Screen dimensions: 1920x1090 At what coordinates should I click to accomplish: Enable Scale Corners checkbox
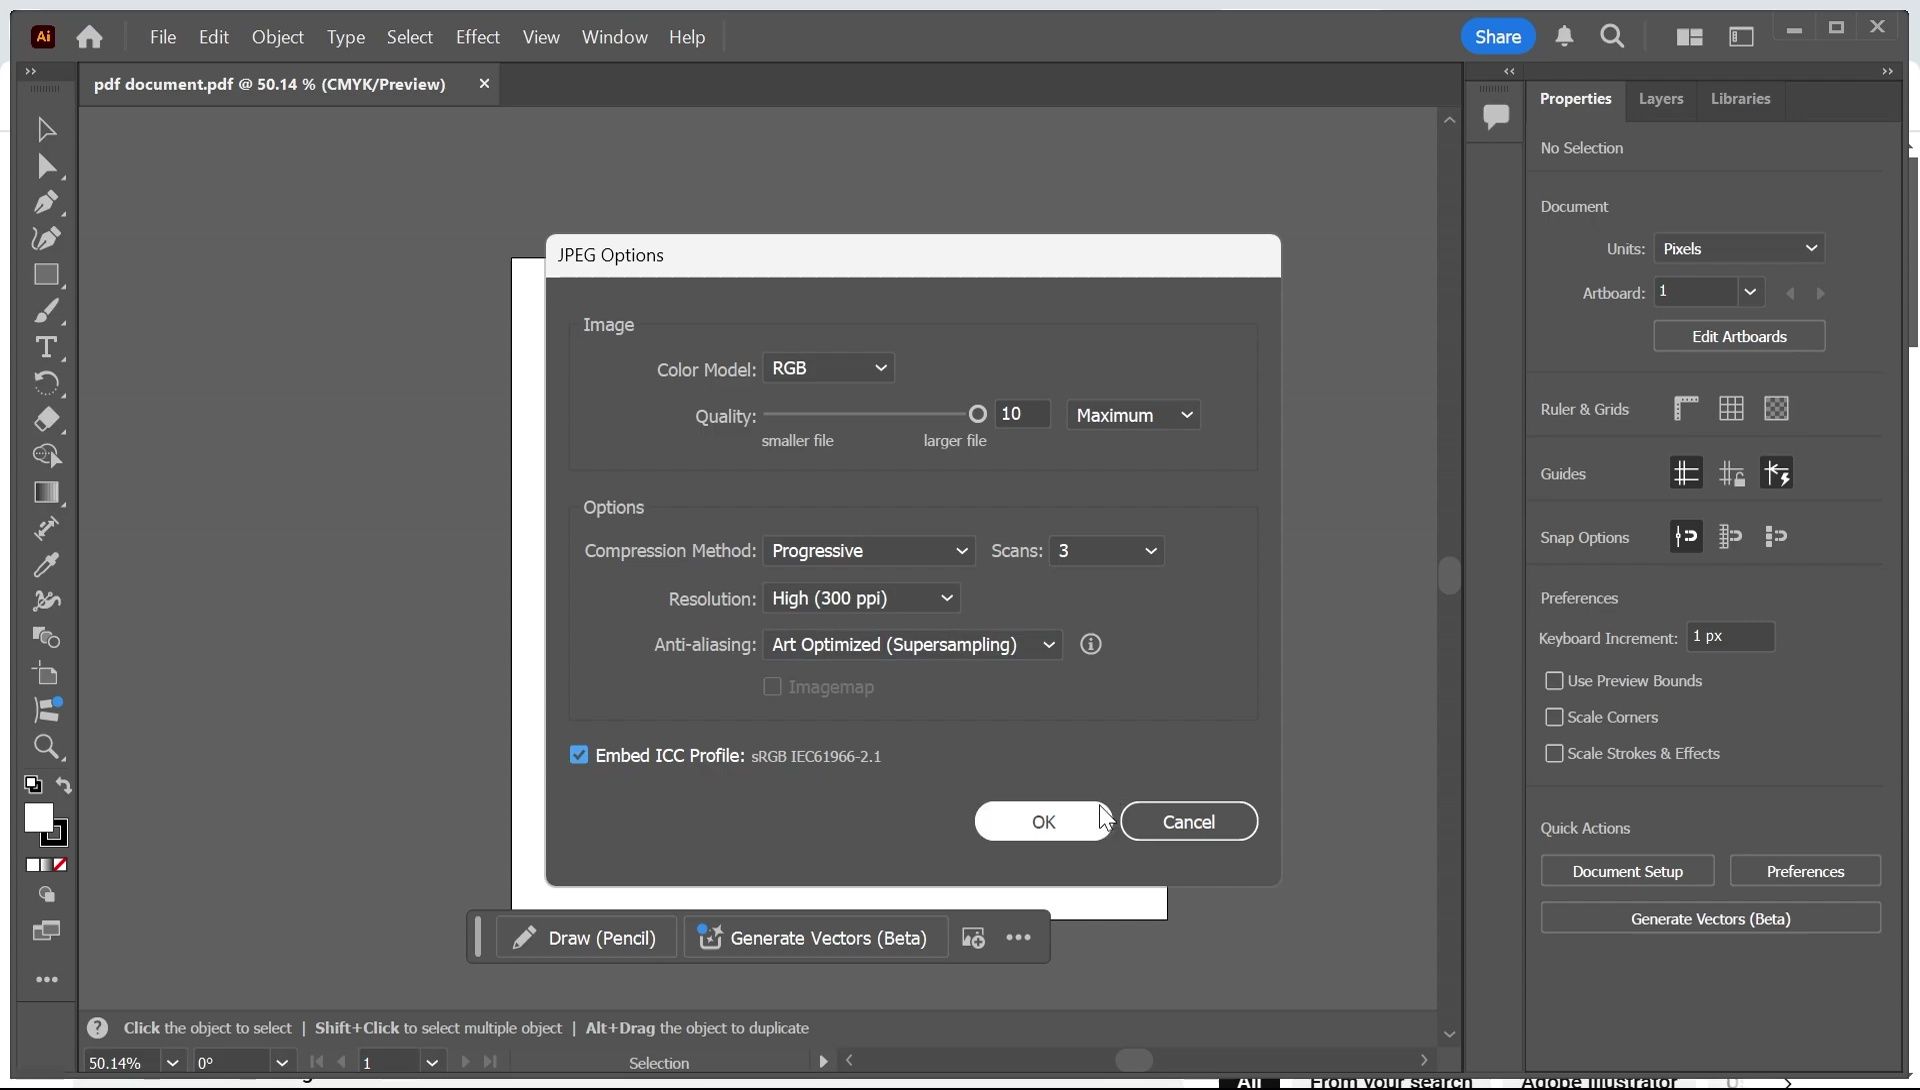[x=1554, y=718]
